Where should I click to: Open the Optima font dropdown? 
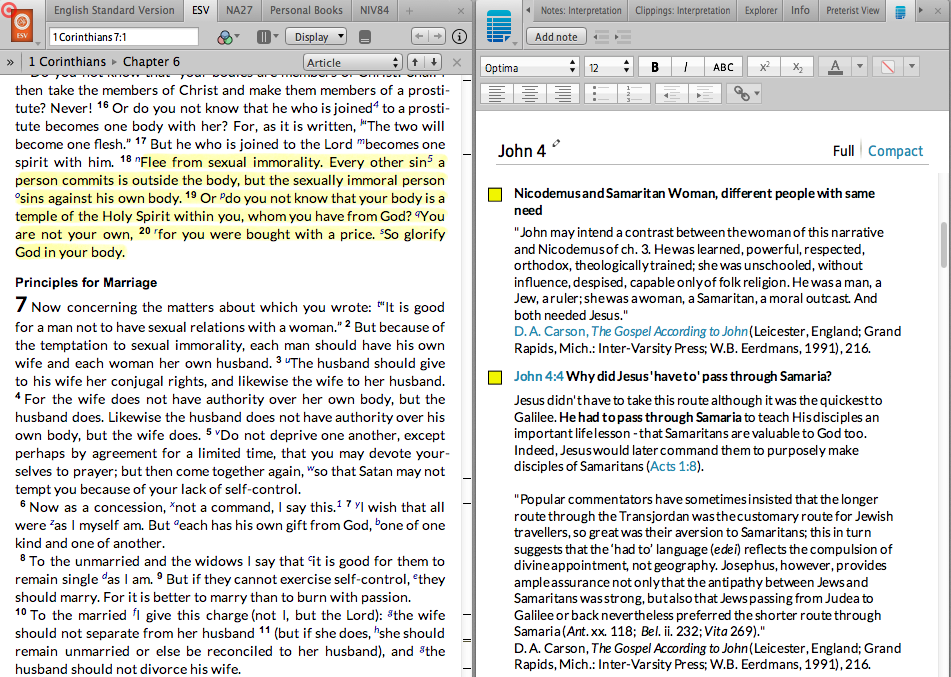(530, 67)
